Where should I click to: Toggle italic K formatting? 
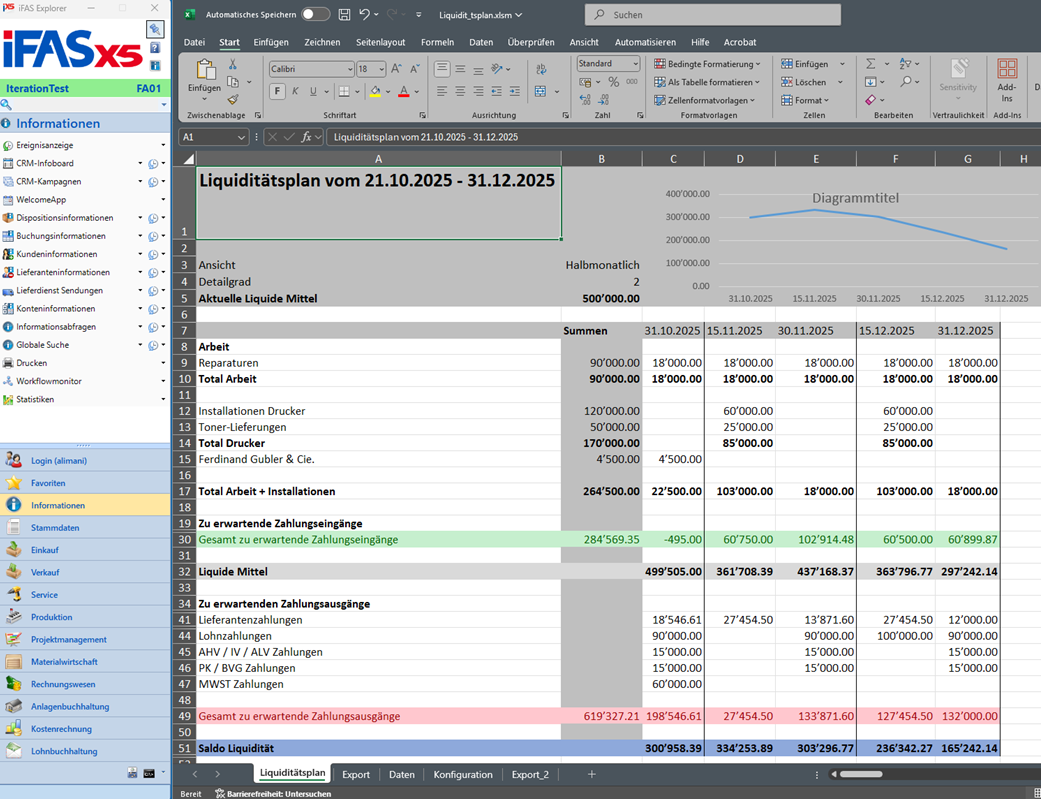click(x=295, y=91)
